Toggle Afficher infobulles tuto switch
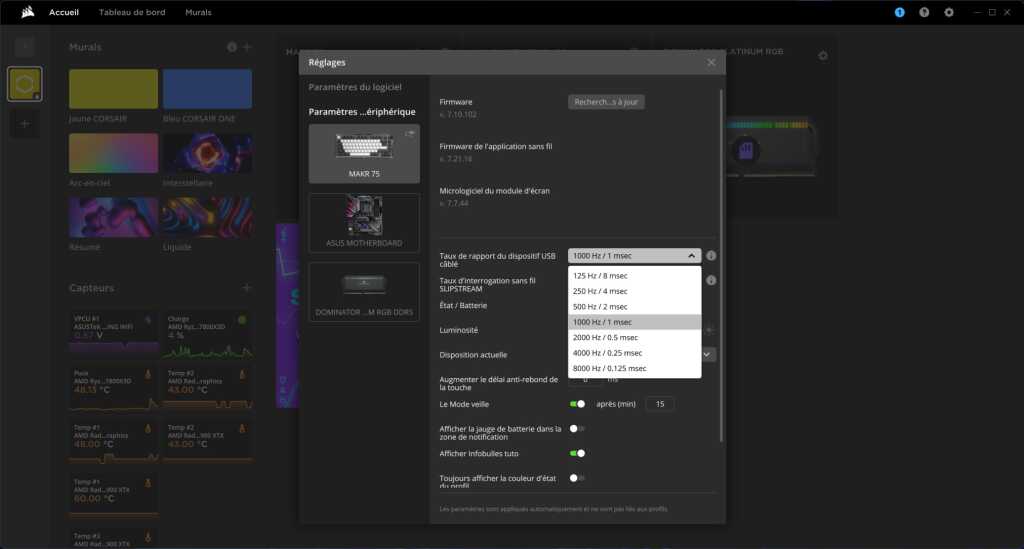The width and height of the screenshot is (1024, 549). pos(577,453)
